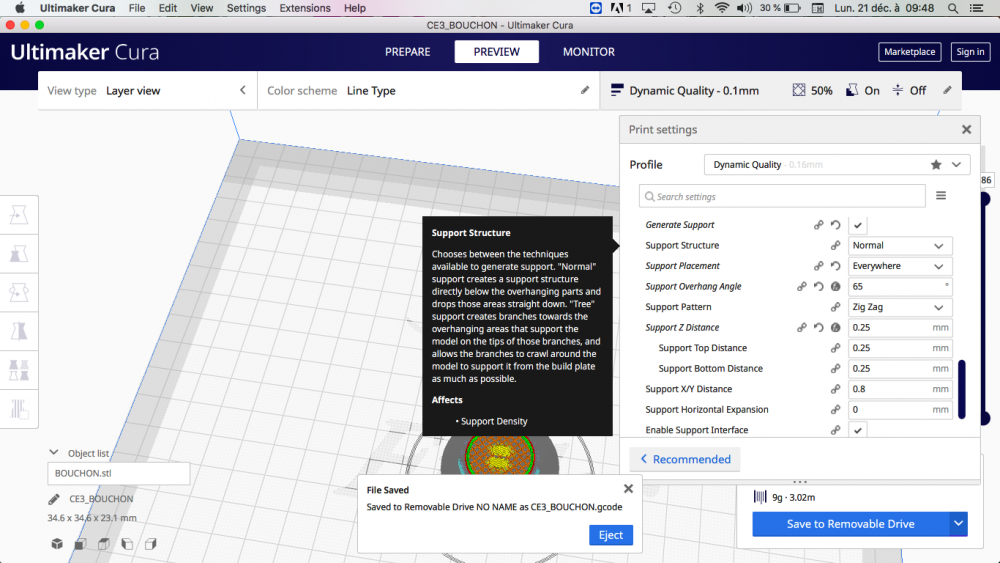Click the Marketplace button

[x=909, y=52]
